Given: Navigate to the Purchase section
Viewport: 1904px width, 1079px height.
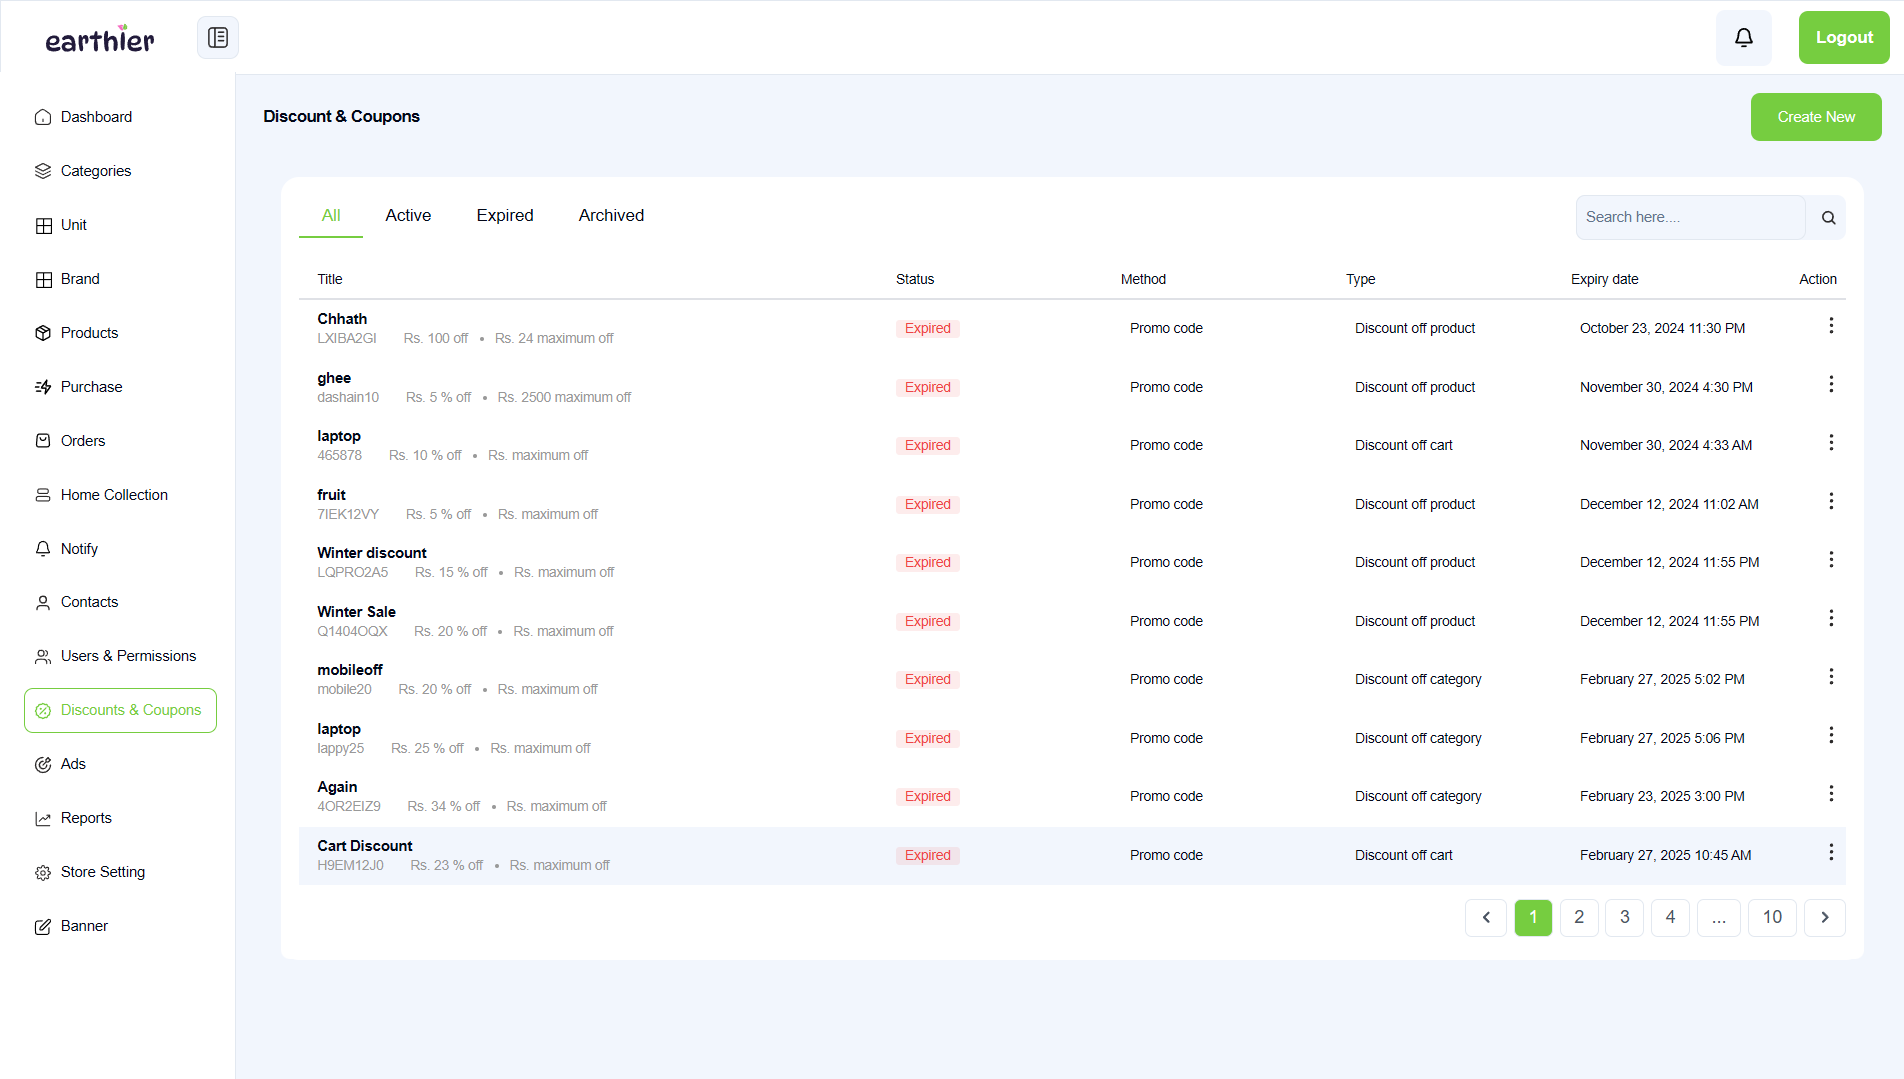Looking at the screenshot, I should point(91,387).
